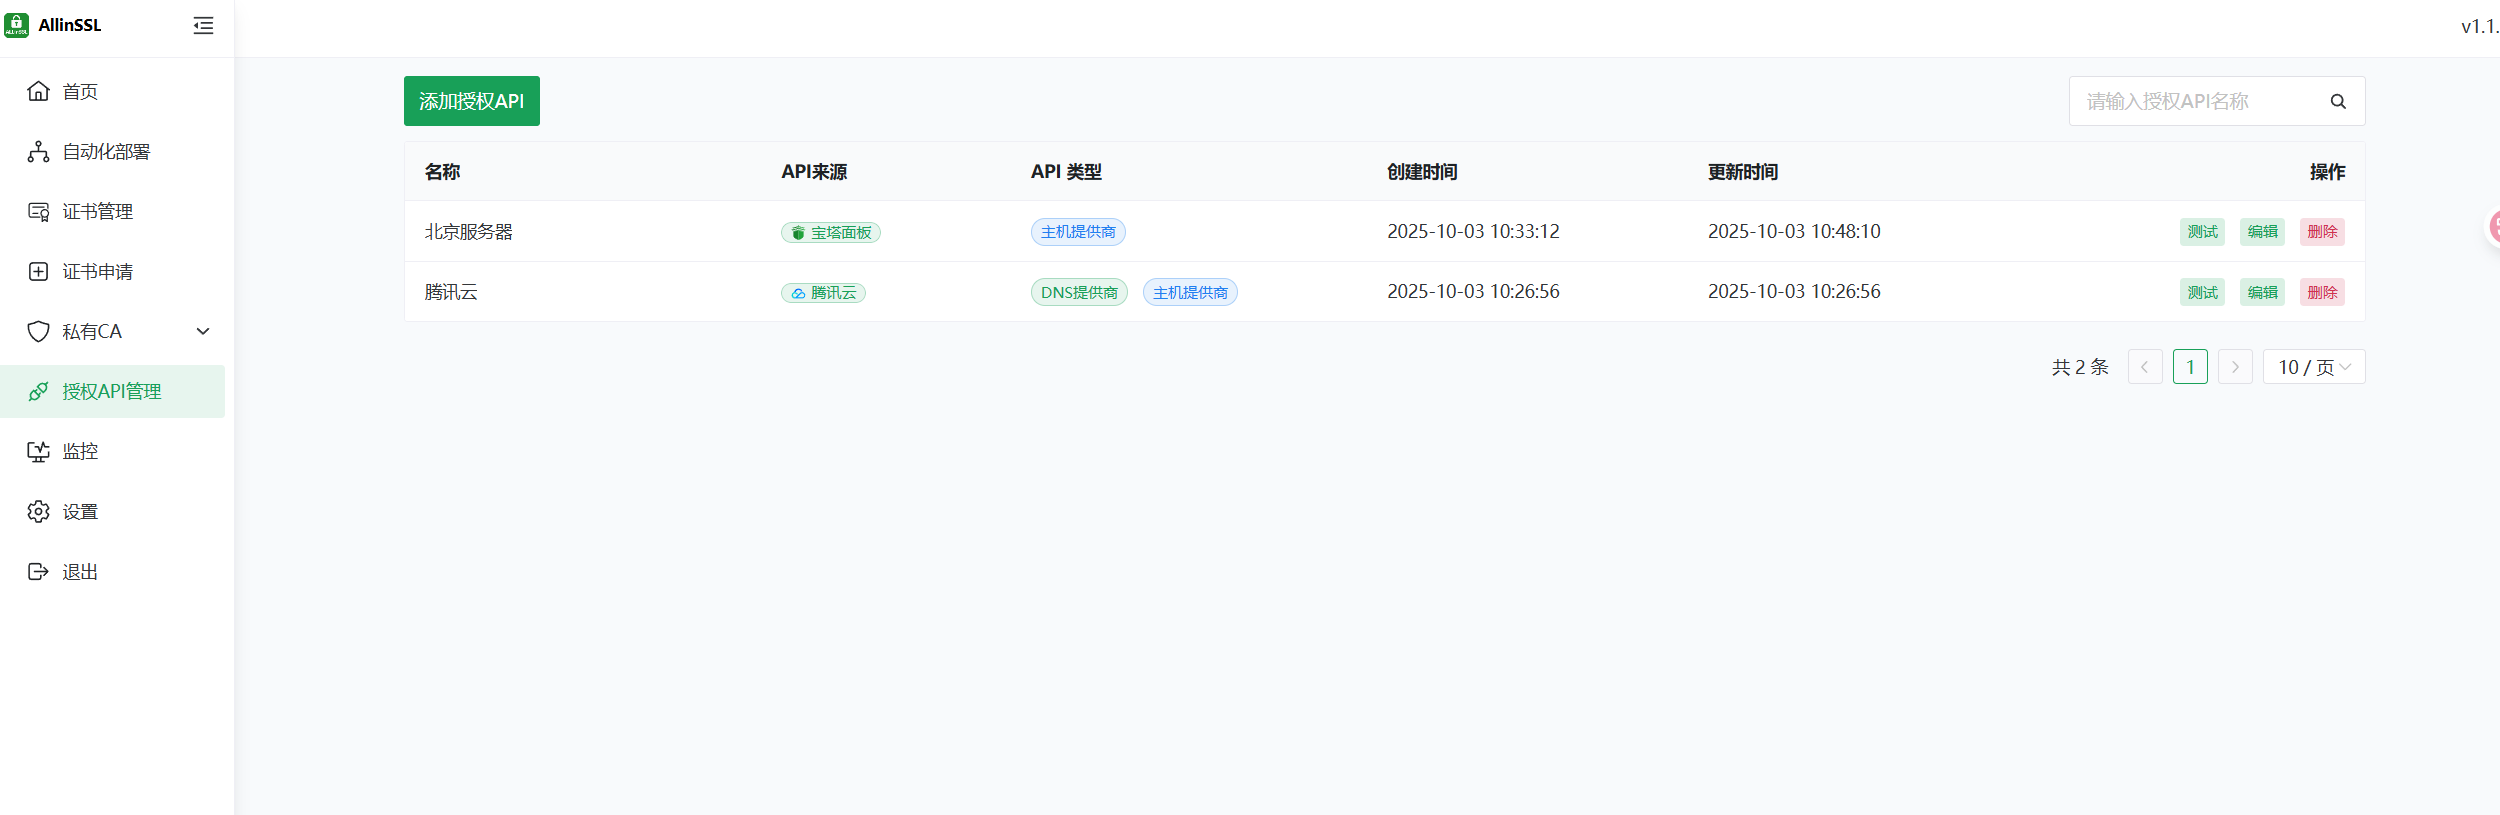Collapse the sidebar using the menu fold icon
This screenshot has width=2500, height=815.
[x=203, y=26]
